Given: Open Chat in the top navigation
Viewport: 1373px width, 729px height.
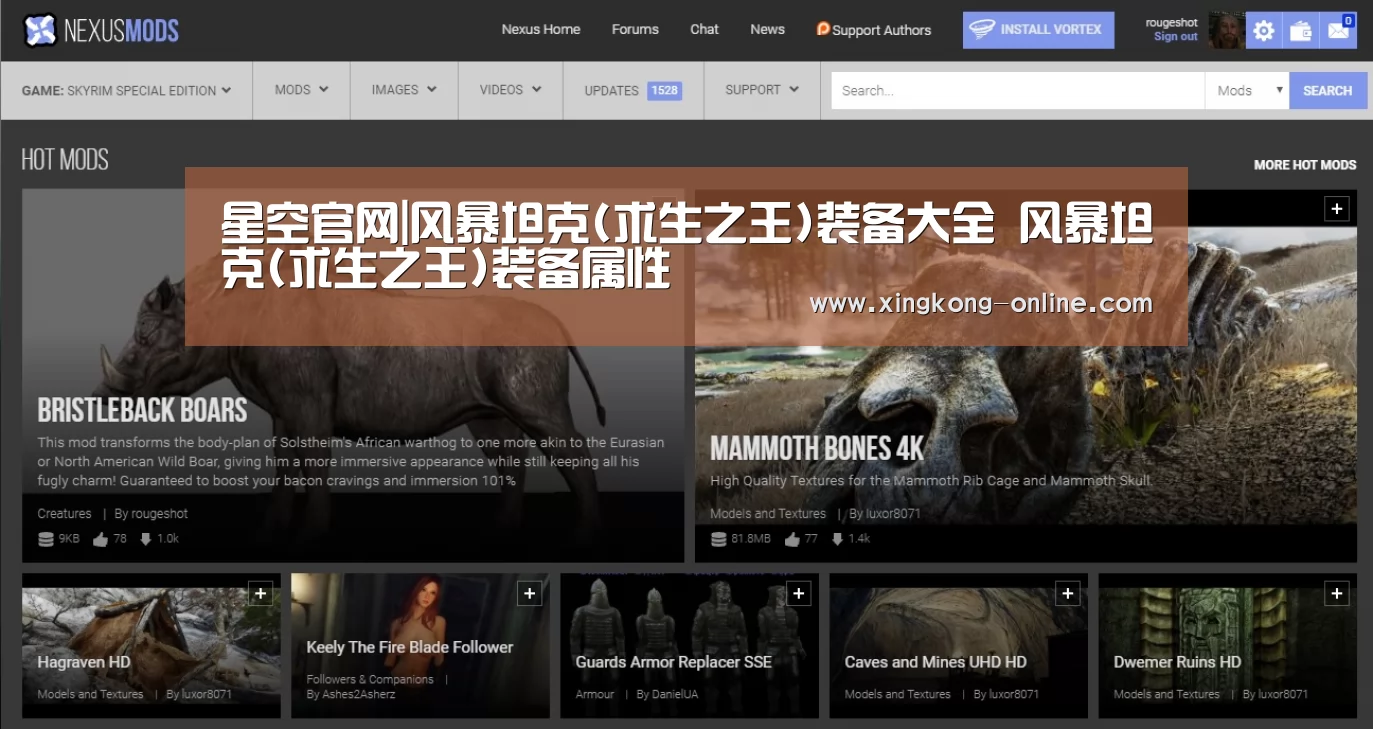Looking at the screenshot, I should 704,29.
